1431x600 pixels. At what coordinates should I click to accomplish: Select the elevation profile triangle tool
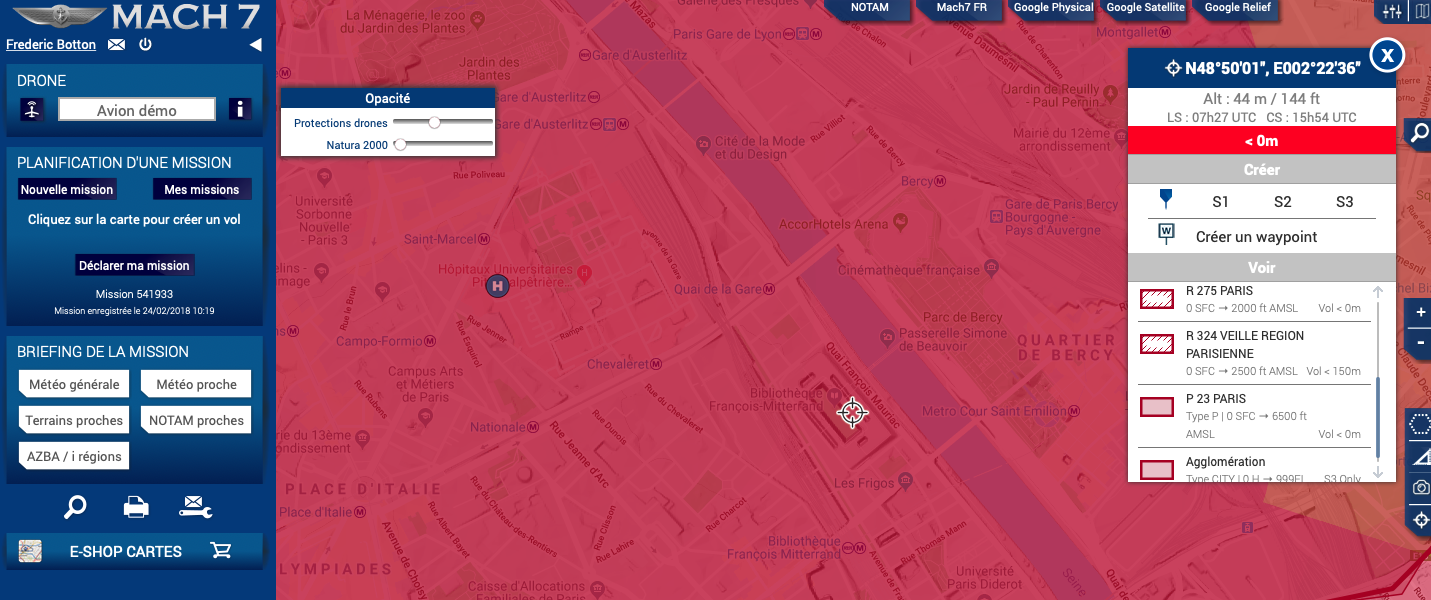click(x=1420, y=456)
